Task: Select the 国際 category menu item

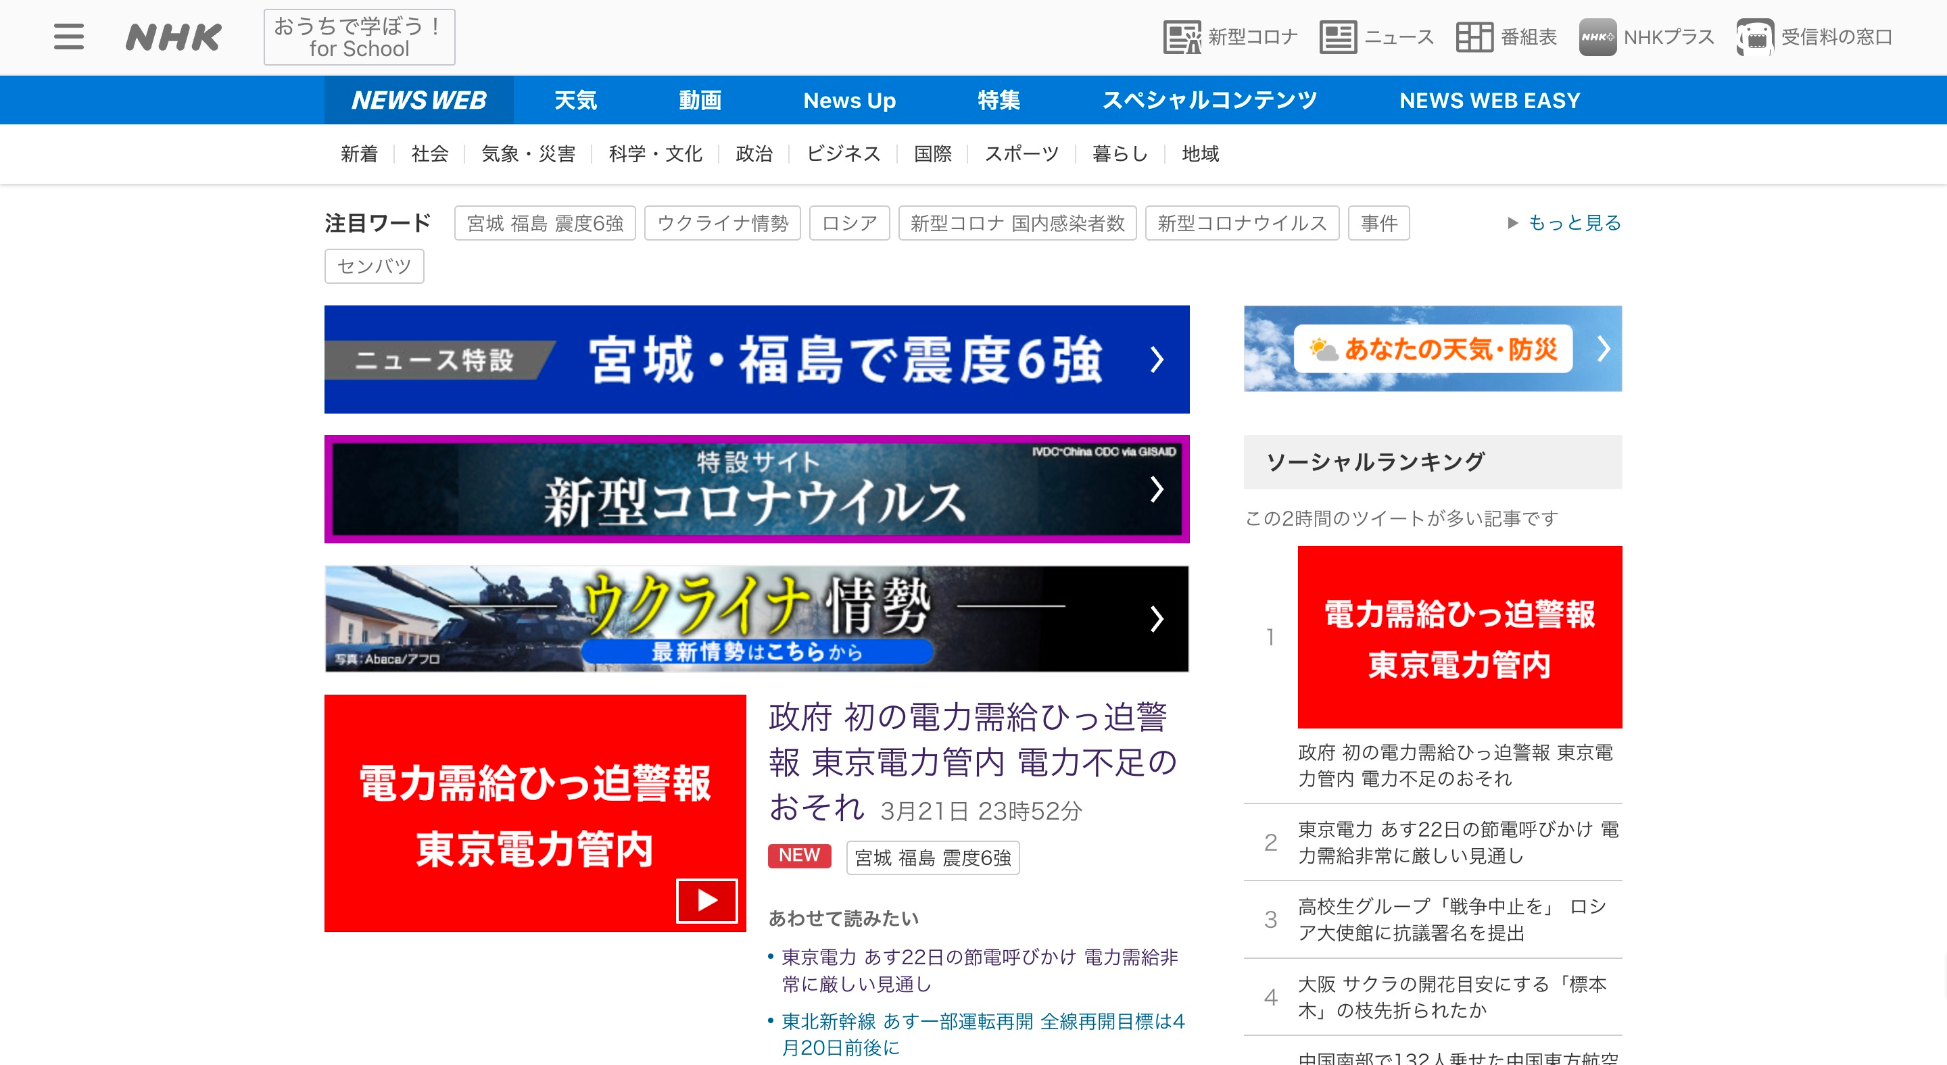Action: pos(932,154)
